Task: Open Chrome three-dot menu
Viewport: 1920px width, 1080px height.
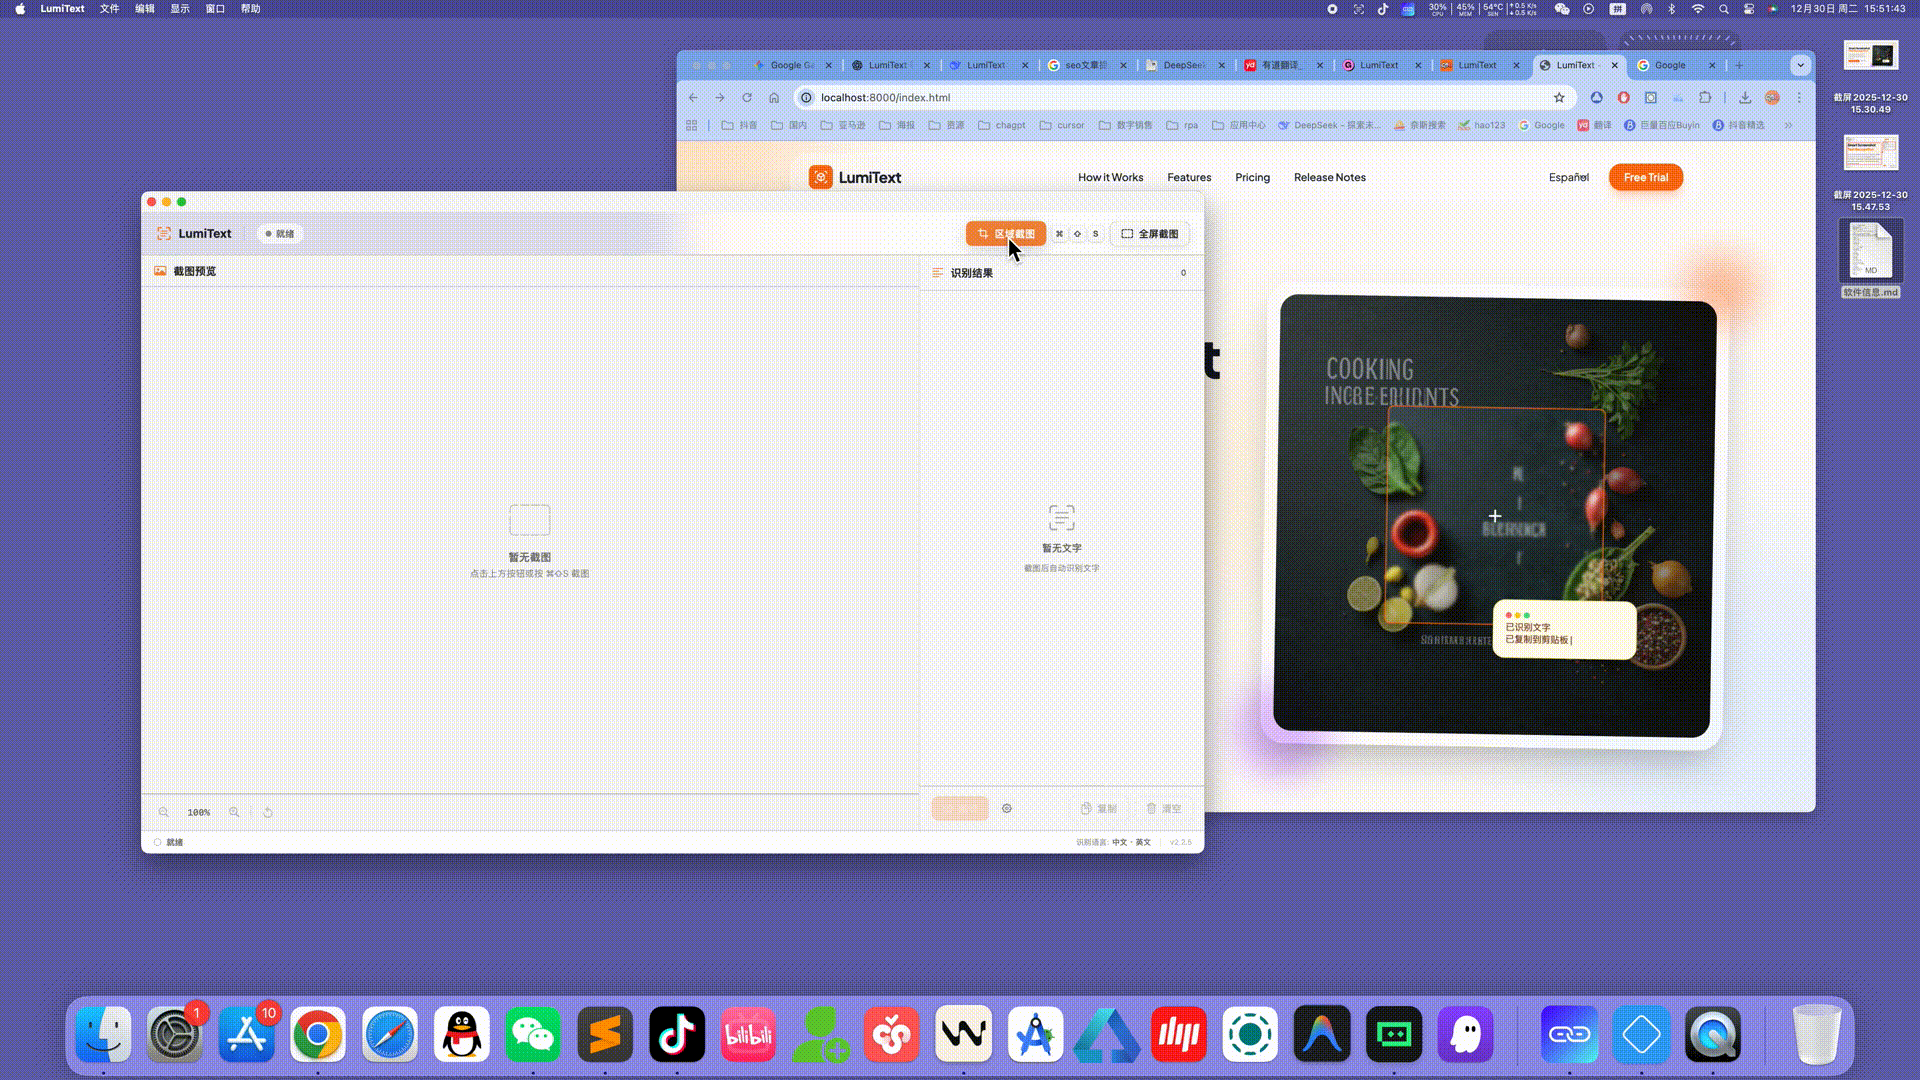Action: coord(1799,97)
